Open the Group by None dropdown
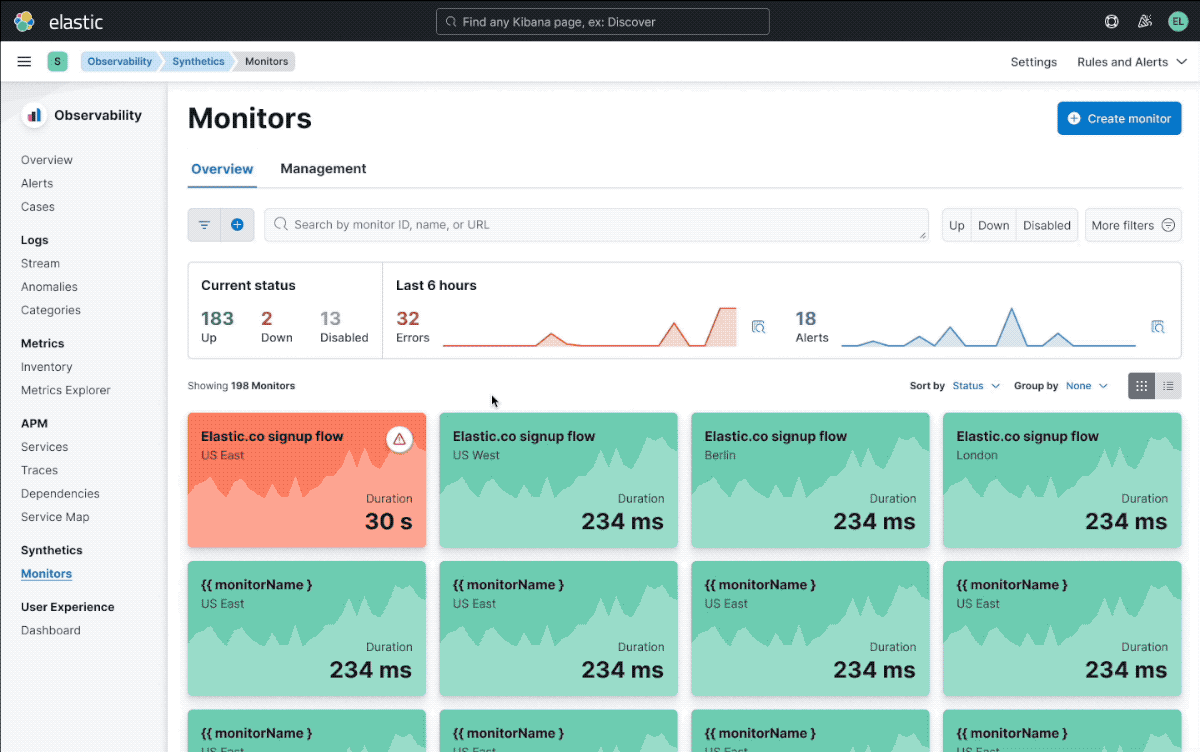The width and height of the screenshot is (1200, 752). (1087, 386)
